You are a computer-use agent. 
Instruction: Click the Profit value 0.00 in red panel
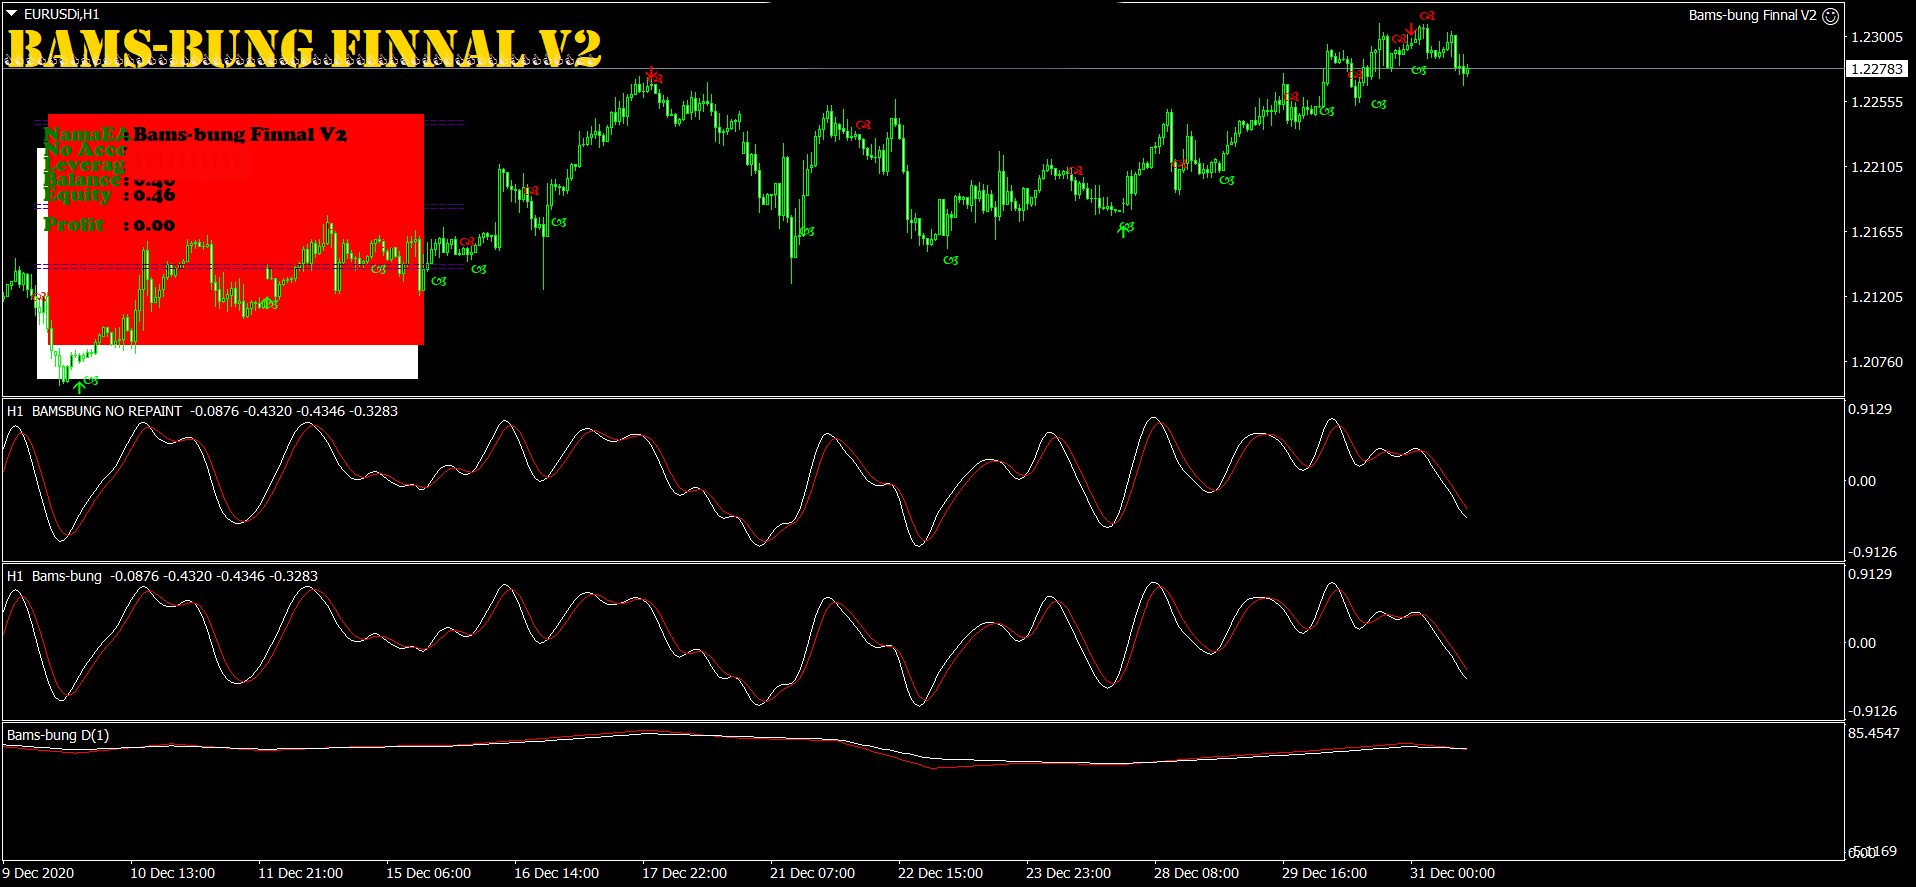(154, 226)
